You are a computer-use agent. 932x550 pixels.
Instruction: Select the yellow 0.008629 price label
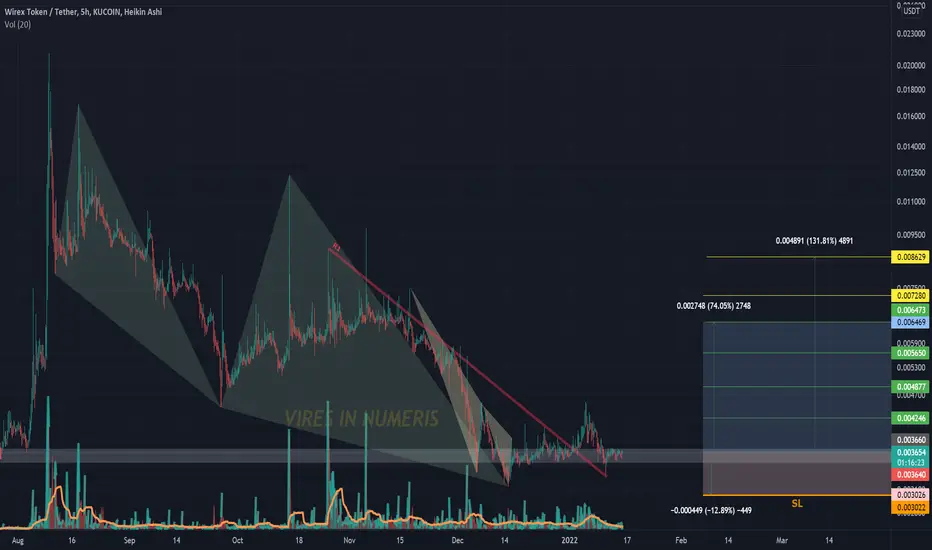tap(911, 257)
